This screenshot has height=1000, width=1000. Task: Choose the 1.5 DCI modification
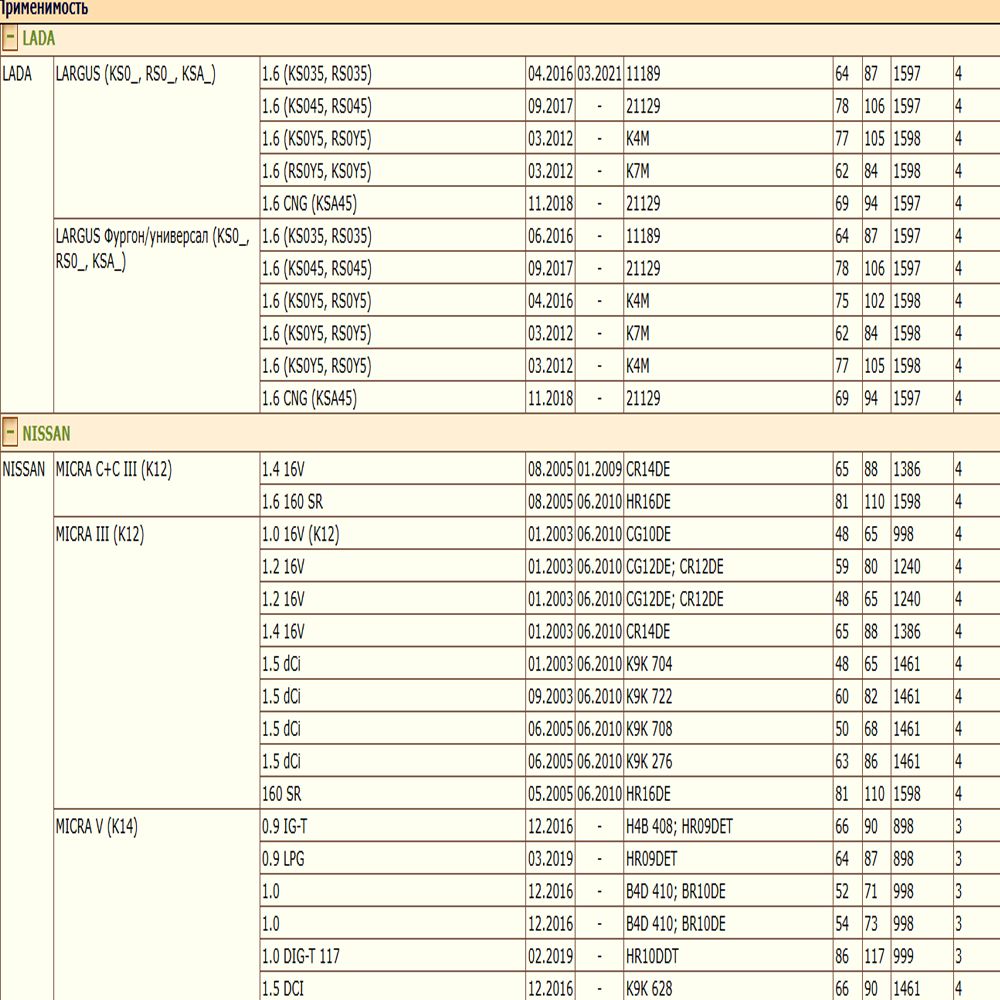point(283,989)
